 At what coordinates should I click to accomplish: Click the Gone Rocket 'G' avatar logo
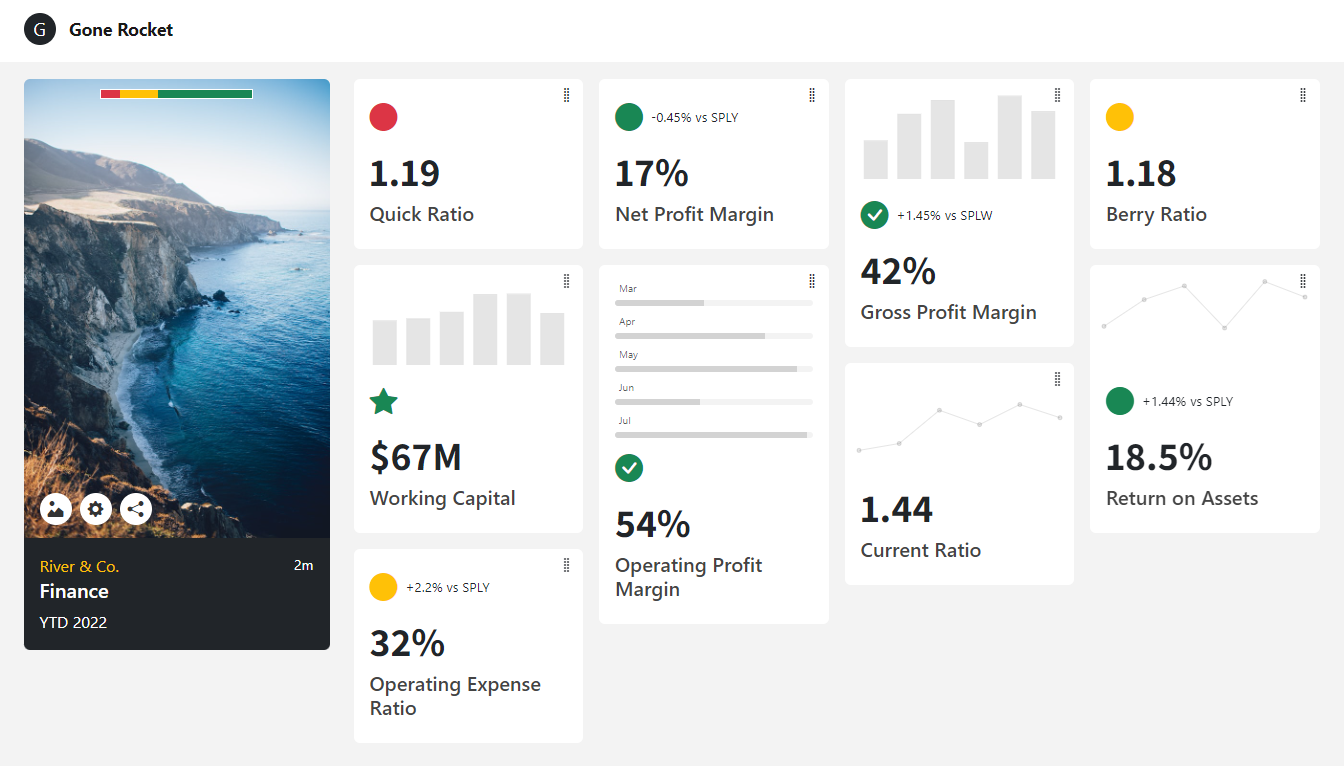tap(40, 30)
